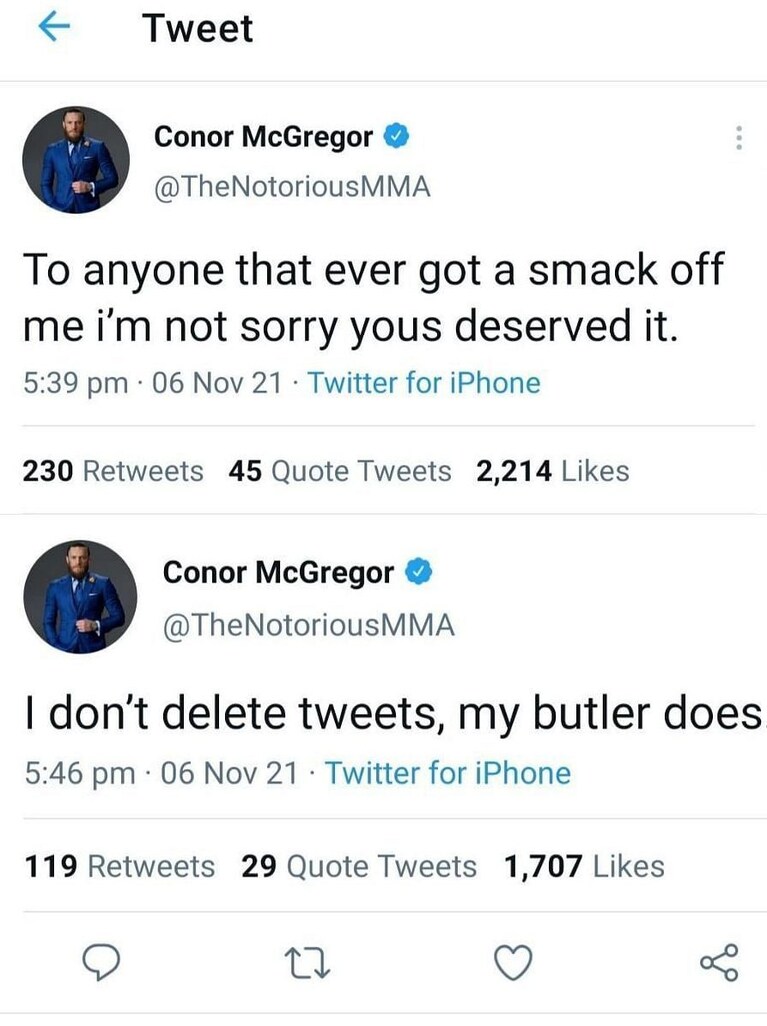Screen dimensions: 767x1026
Task: Open the second tweet's profile picture
Action: click(x=80, y=596)
